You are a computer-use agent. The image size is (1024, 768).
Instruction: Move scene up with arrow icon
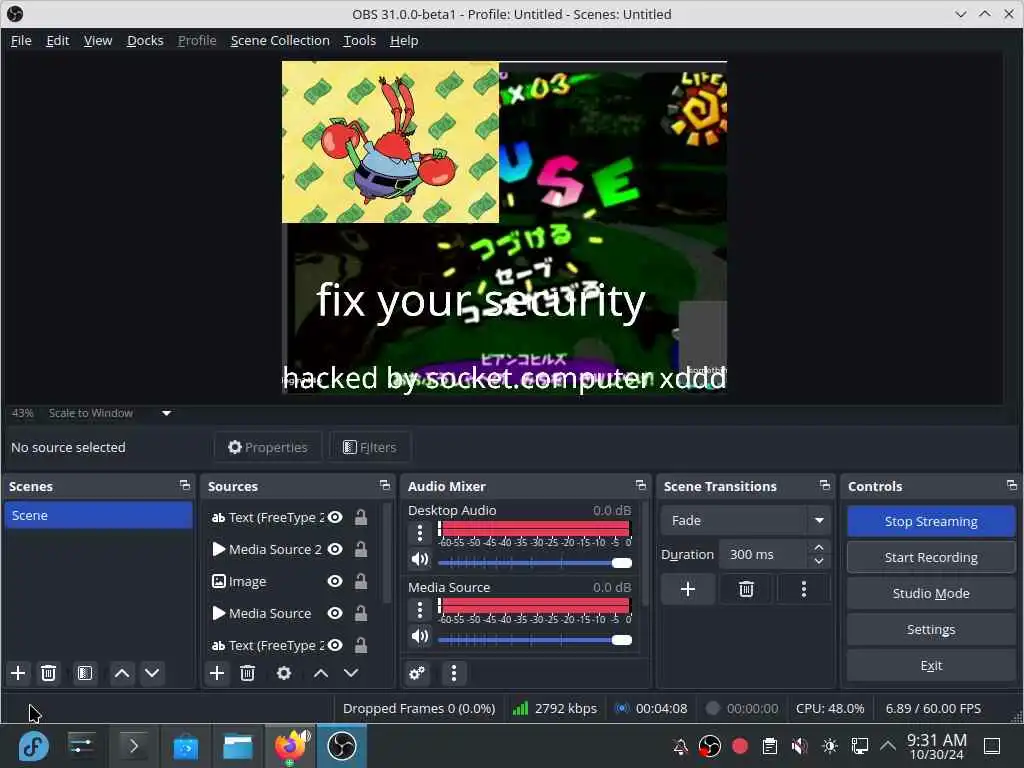[122, 673]
